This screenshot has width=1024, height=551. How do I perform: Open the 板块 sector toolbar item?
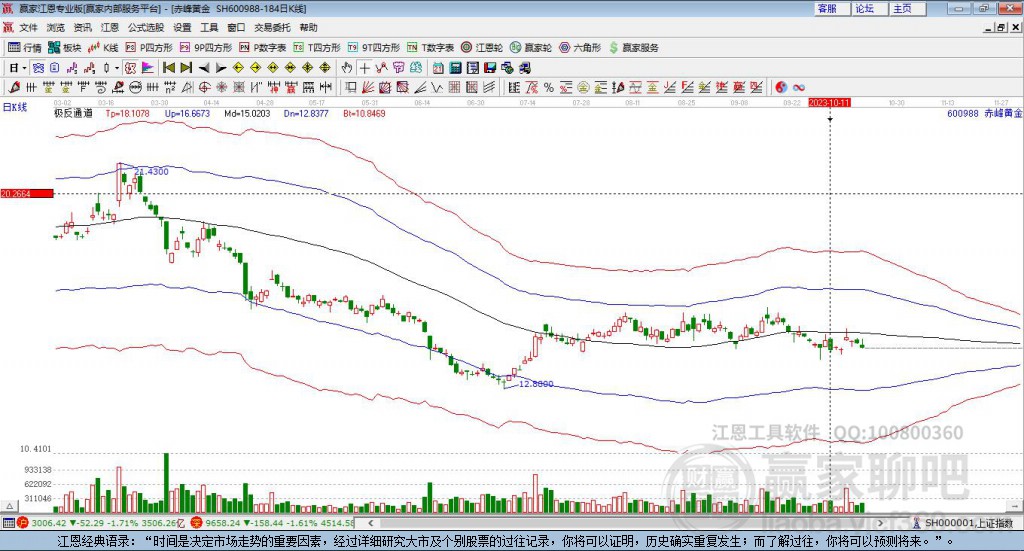point(65,48)
